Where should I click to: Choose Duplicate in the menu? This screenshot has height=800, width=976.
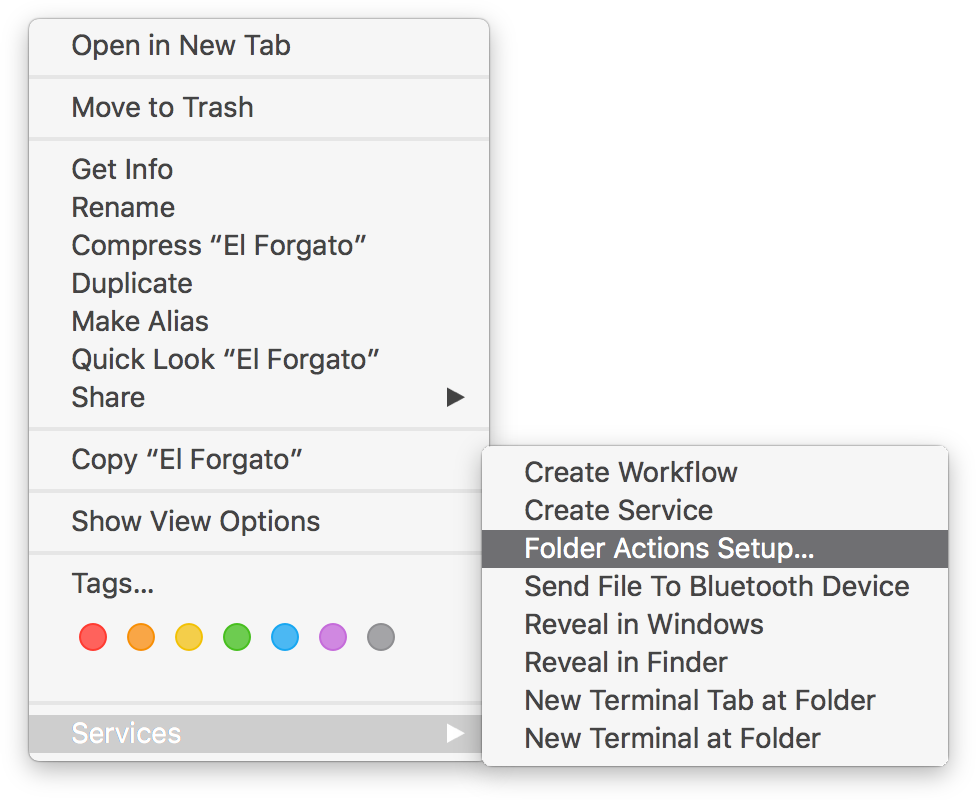(x=259, y=283)
